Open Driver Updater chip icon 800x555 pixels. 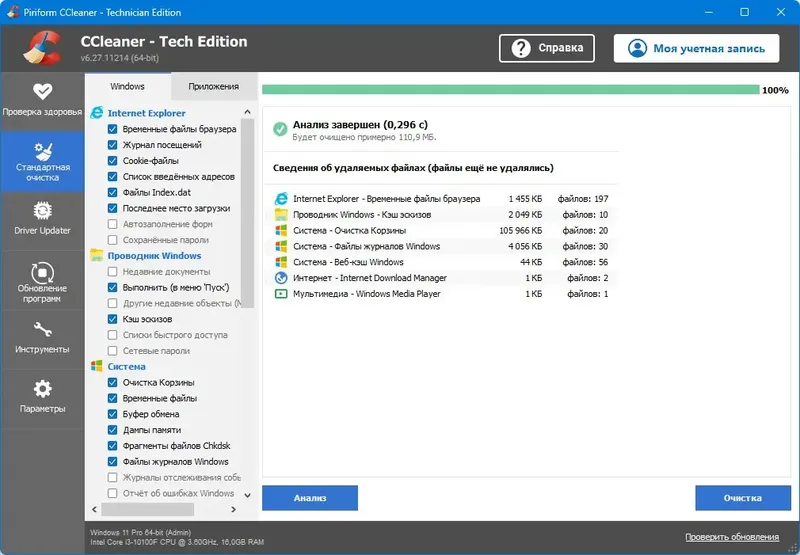42,211
